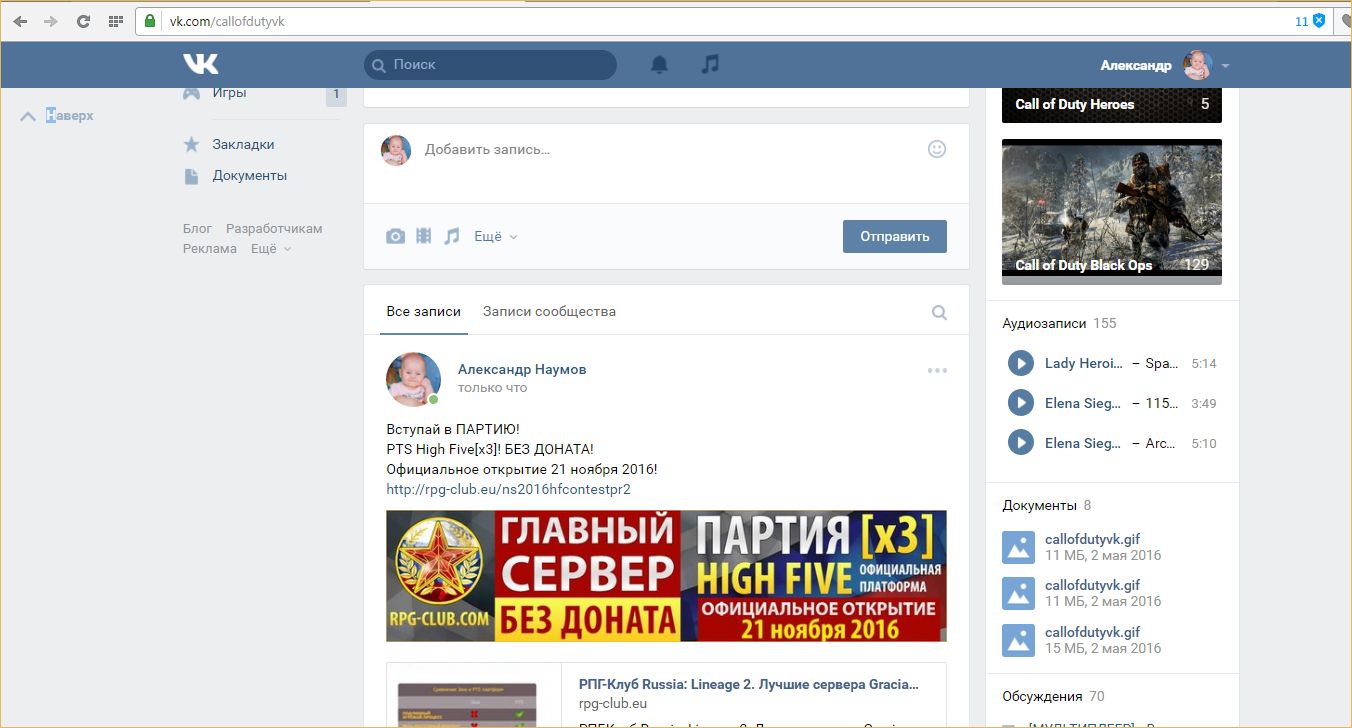Screen dimensions: 1352x728
Task: Attach a photo with the camera icon
Action: [x=396, y=236]
